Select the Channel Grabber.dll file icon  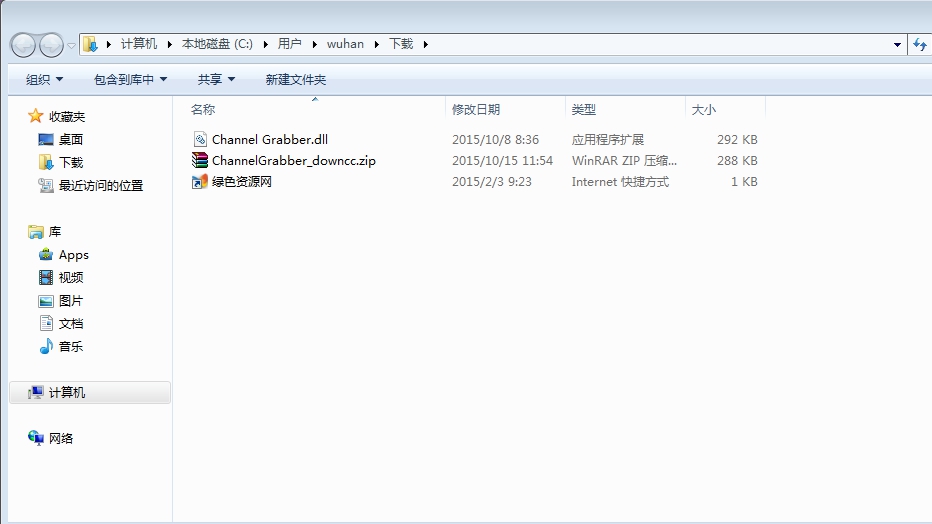(x=200, y=139)
